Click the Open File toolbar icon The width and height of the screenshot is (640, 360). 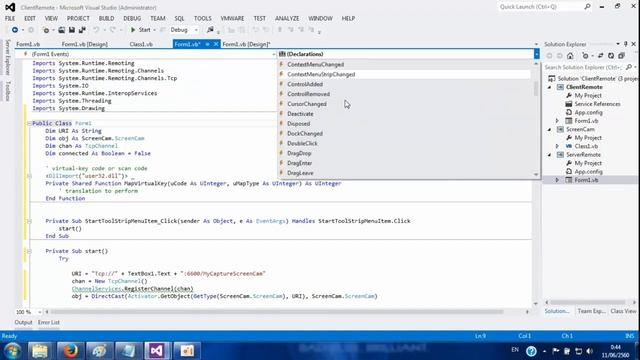coord(61,30)
